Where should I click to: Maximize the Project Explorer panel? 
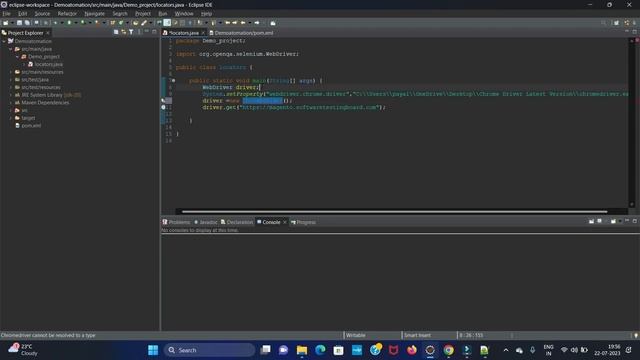(154, 31)
